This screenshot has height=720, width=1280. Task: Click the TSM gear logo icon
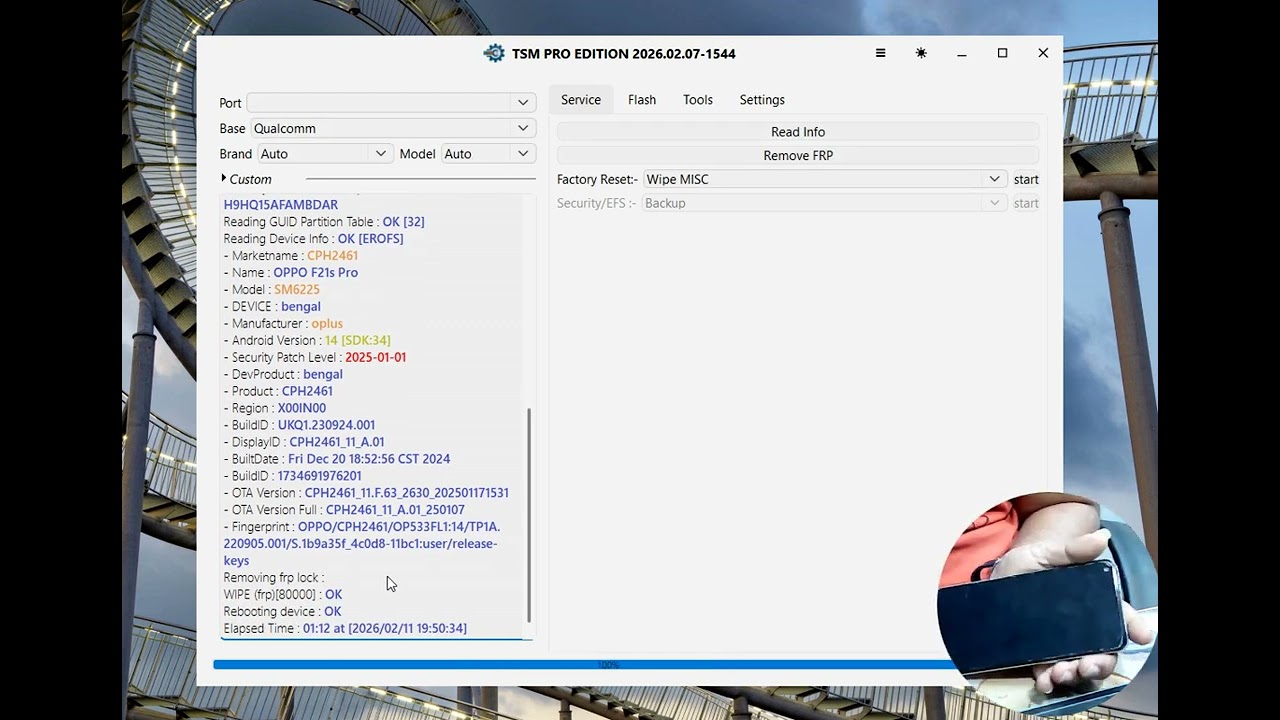494,54
